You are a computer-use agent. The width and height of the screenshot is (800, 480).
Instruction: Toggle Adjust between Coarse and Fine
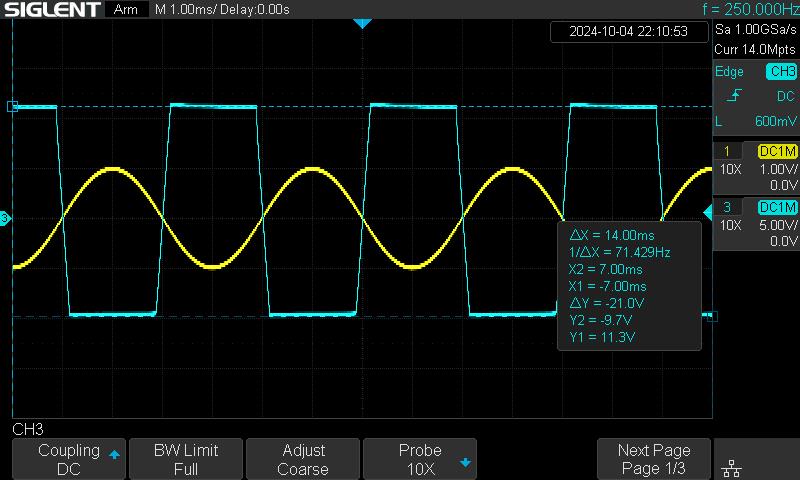(x=302, y=459)
